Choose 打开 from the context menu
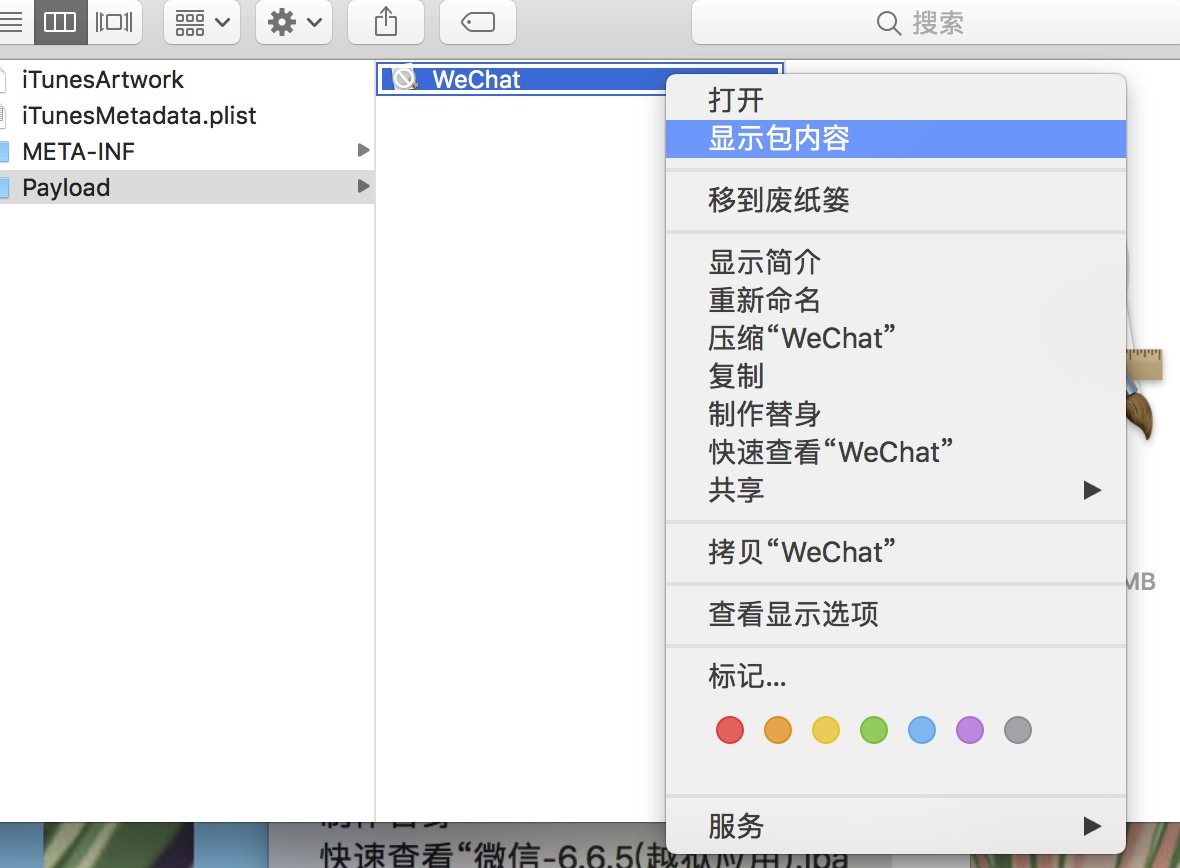 click(896, 100)
